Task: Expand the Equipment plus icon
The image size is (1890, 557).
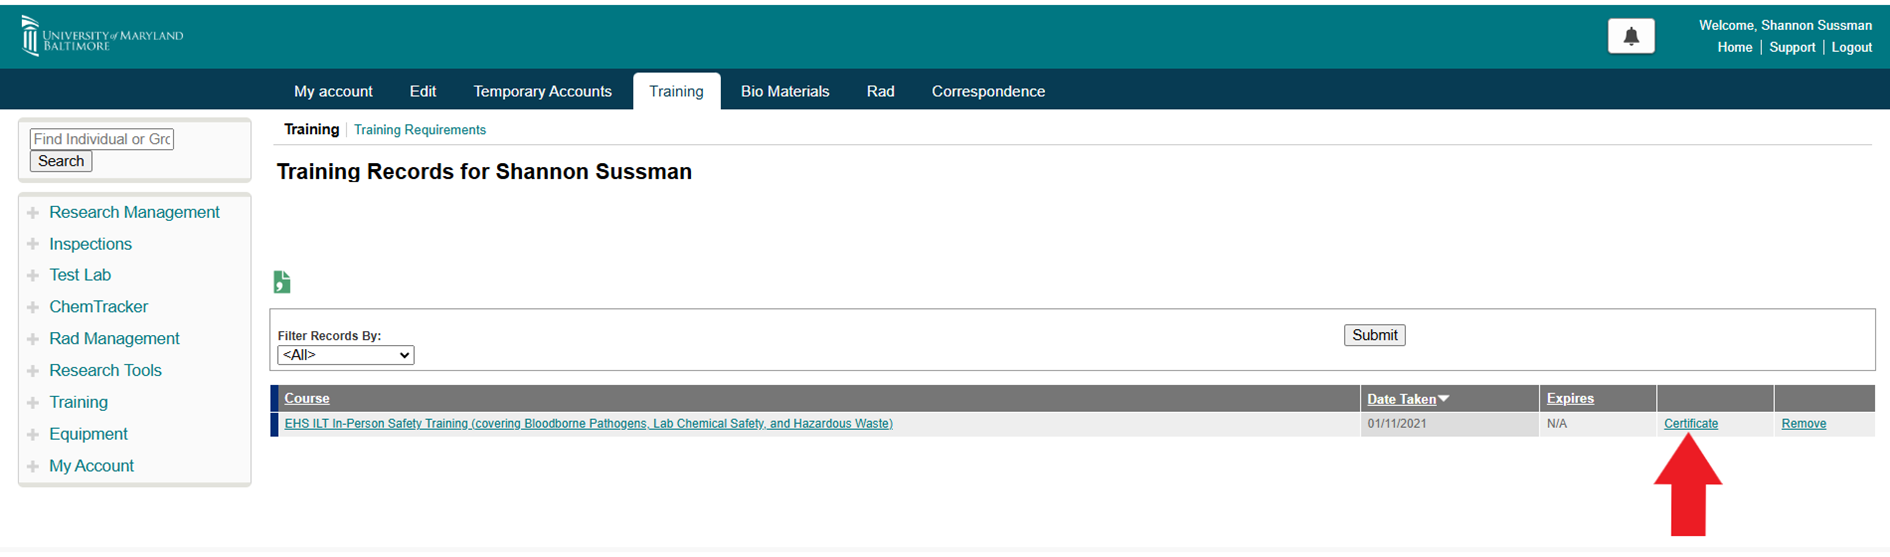Action: [33, 434]
